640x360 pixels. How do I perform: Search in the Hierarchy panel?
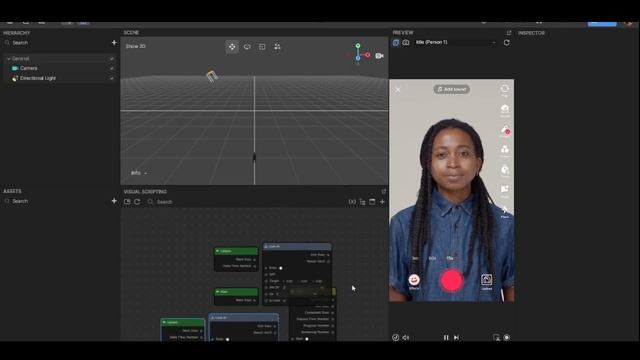55,42
